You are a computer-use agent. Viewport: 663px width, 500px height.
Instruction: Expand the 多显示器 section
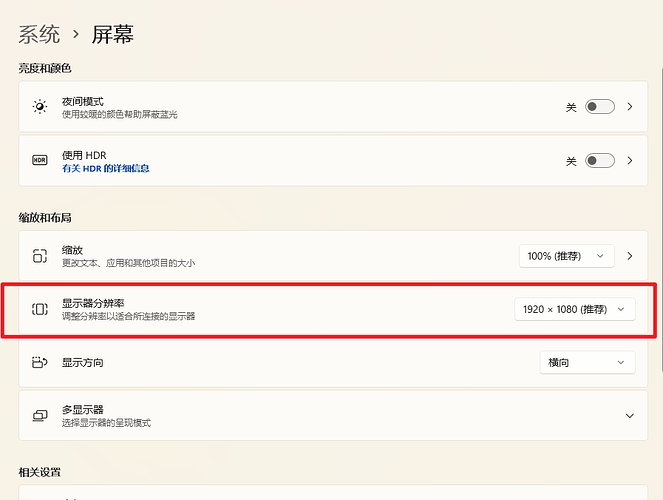click(629, 416)
